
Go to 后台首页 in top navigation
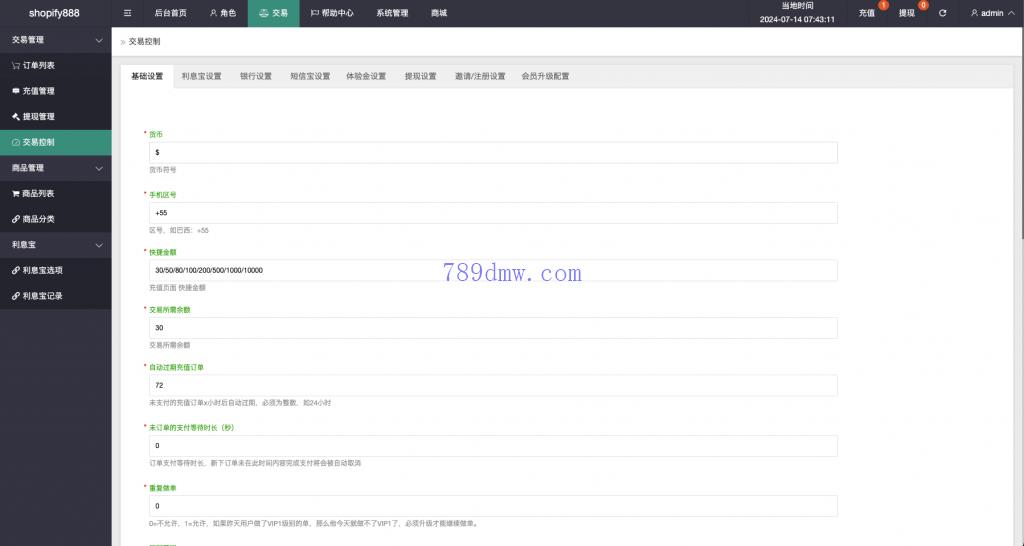(170, 13)
